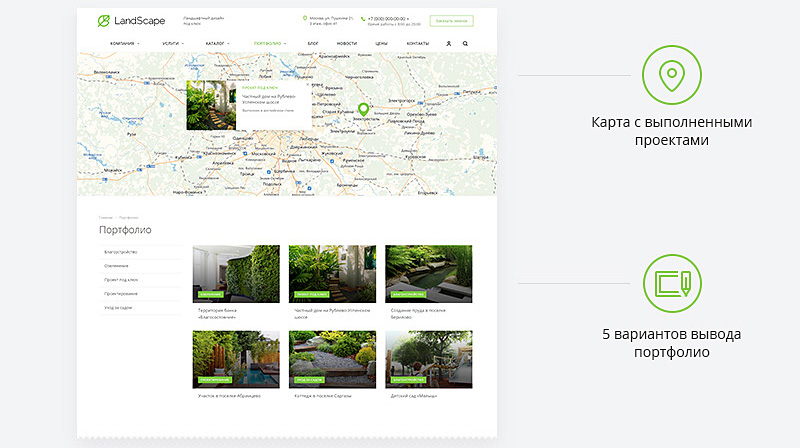Expand the Каталог dropdown menu
Image resolution: width=800 pixels, height=448 pixels.
click(217, 44)
